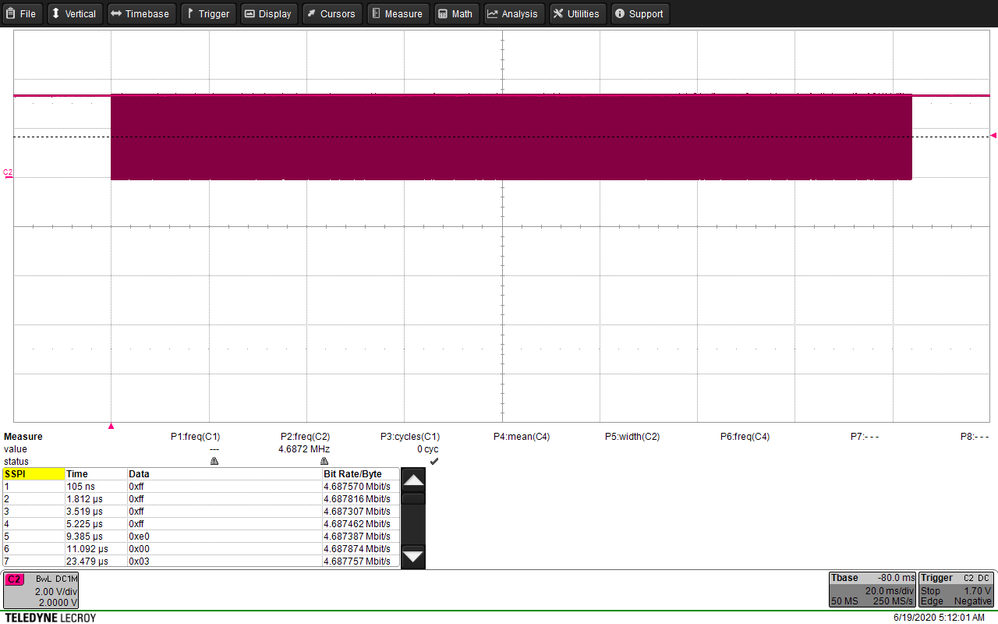
Task: Click the 4.6872 MHz frequency value
Action: pos(304,449)
